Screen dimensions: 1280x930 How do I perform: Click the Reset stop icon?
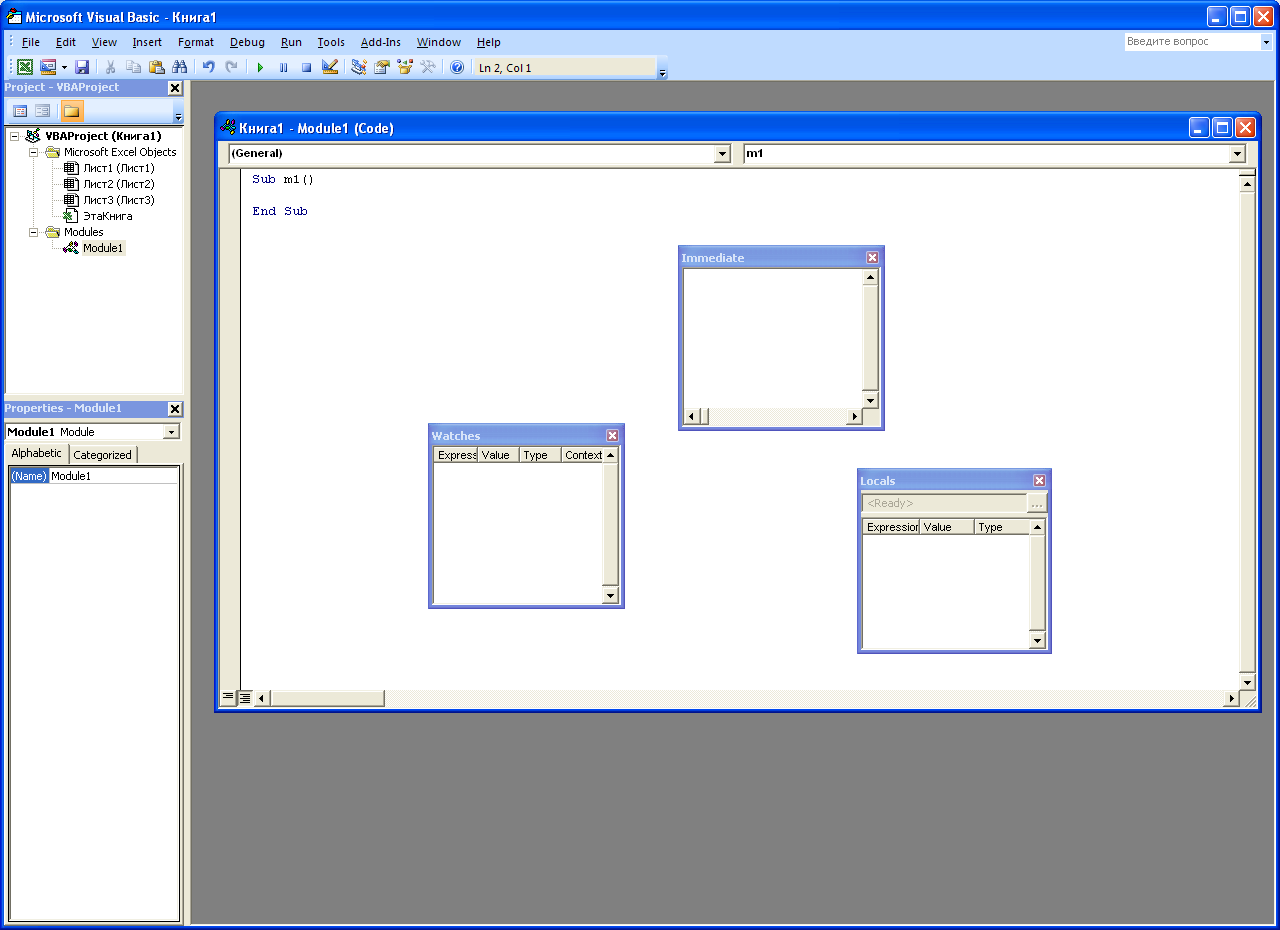point(306,67)
